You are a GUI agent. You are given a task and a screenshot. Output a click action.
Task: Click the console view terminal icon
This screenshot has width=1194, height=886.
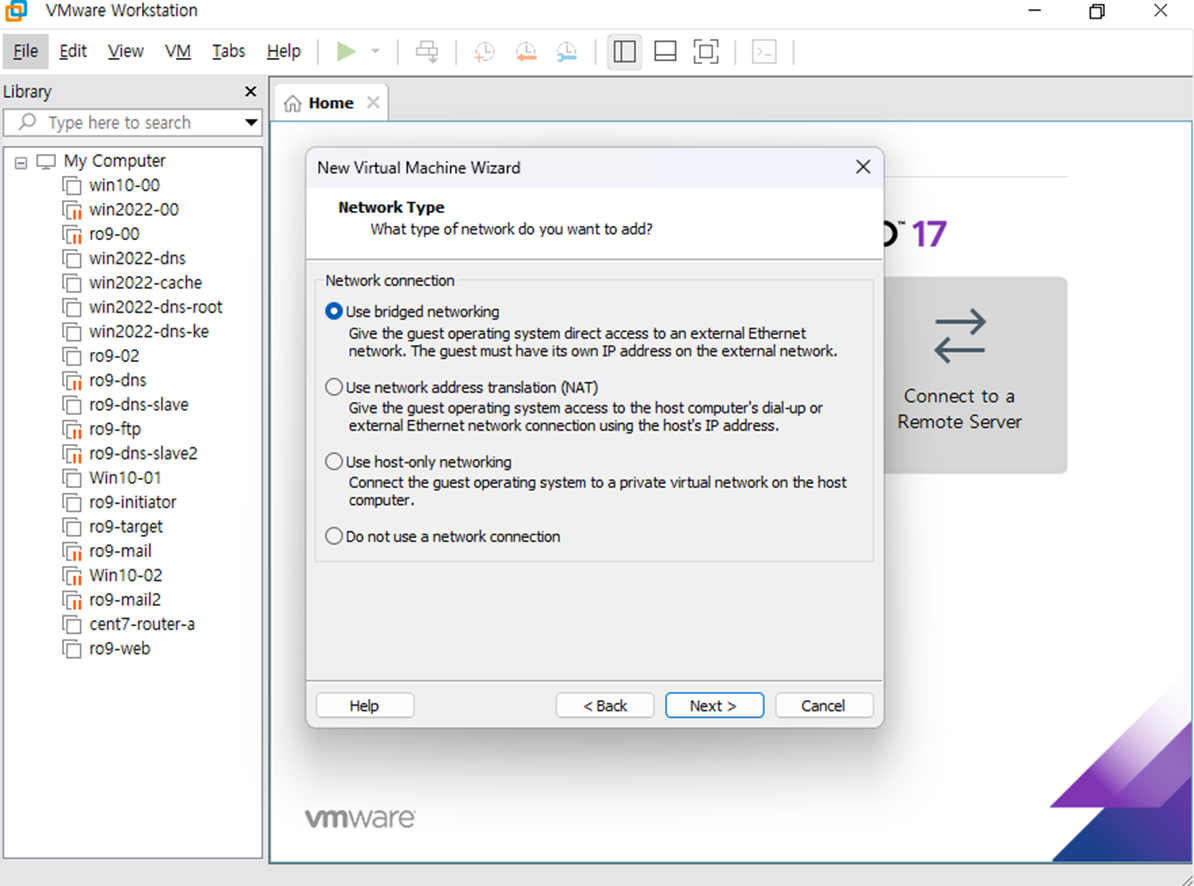(764, 52)
